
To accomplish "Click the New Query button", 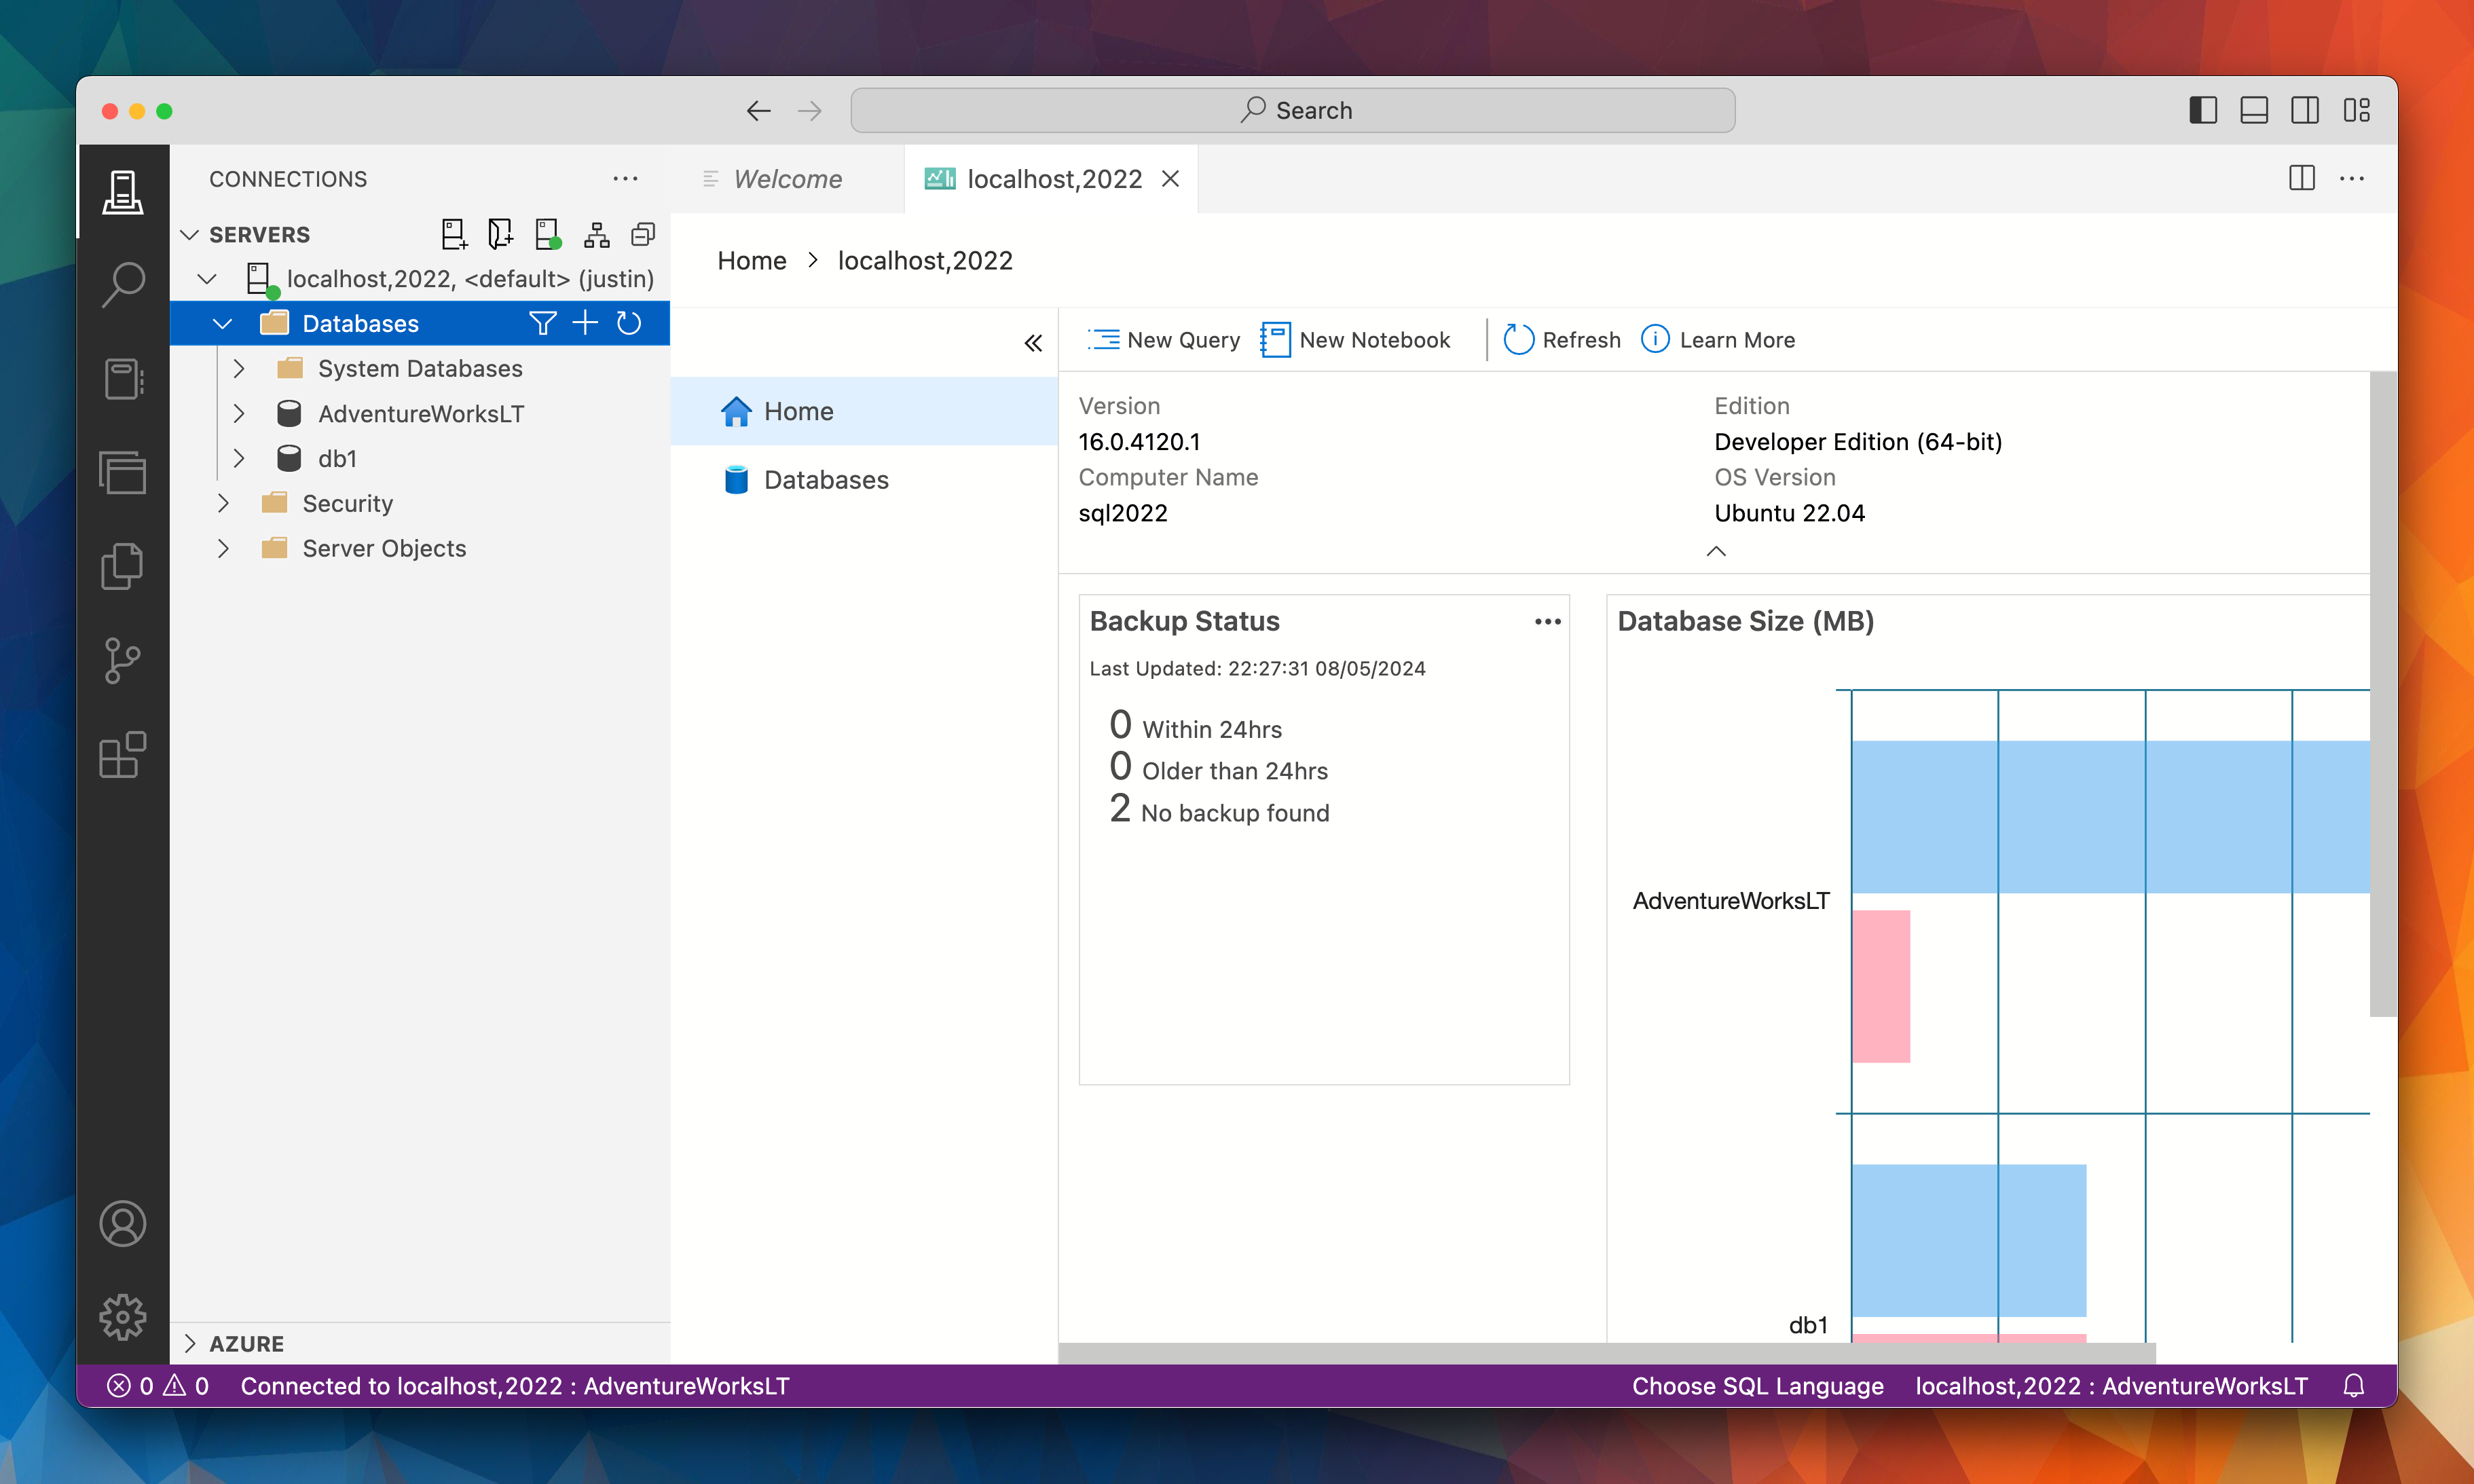I will click(x=1164, y=340).
